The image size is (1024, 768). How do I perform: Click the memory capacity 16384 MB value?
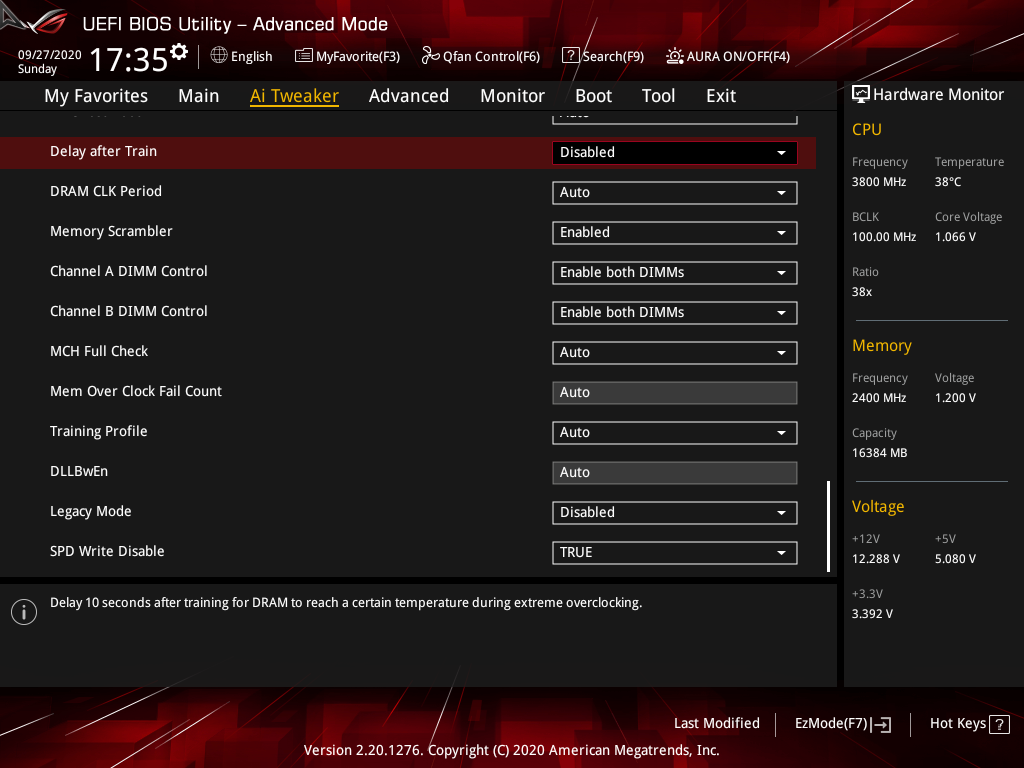pos(880,453)
